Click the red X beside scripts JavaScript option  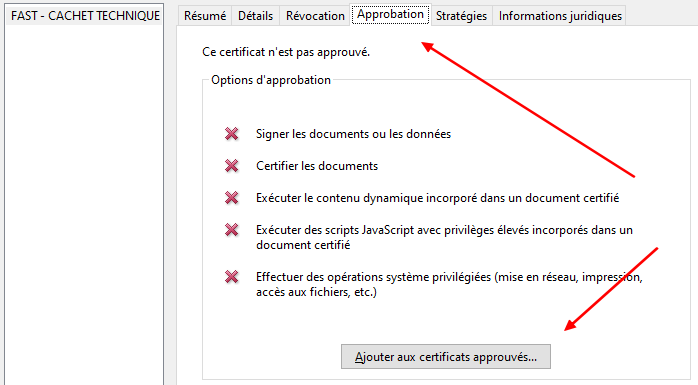(x=231, y=230)
